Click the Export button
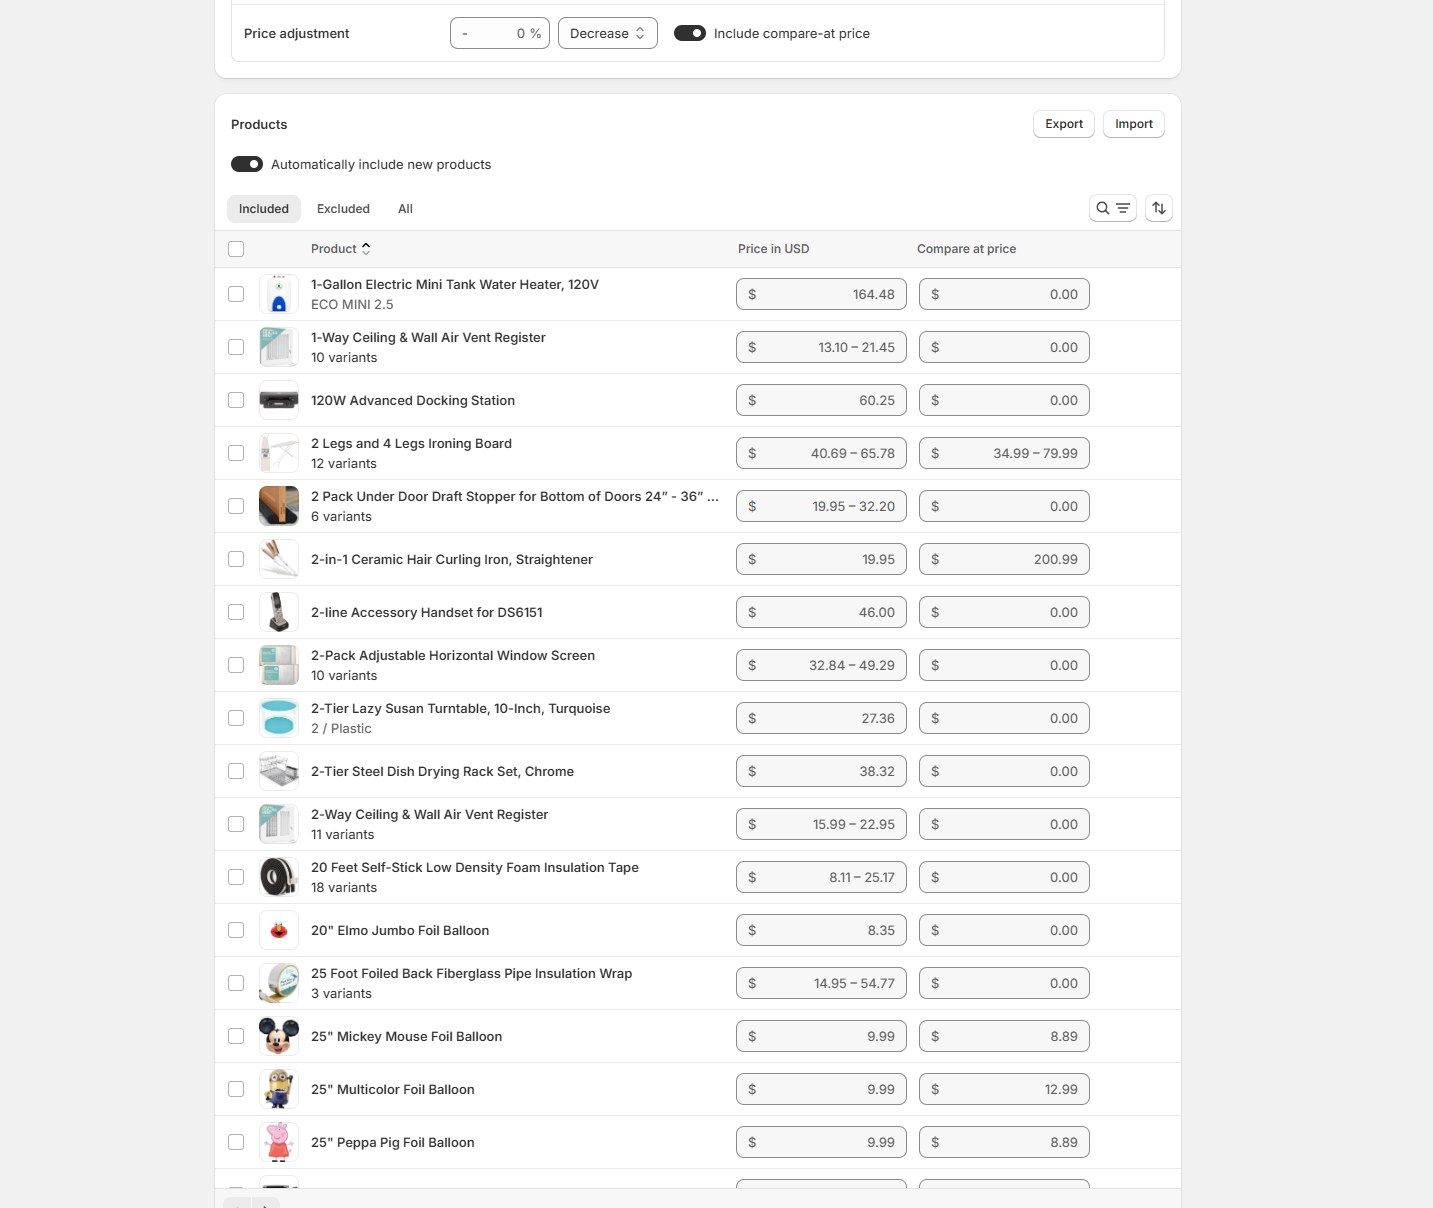Image resolution: width=1433 pixels, height=1208 pixels. tap(1064, 124)
